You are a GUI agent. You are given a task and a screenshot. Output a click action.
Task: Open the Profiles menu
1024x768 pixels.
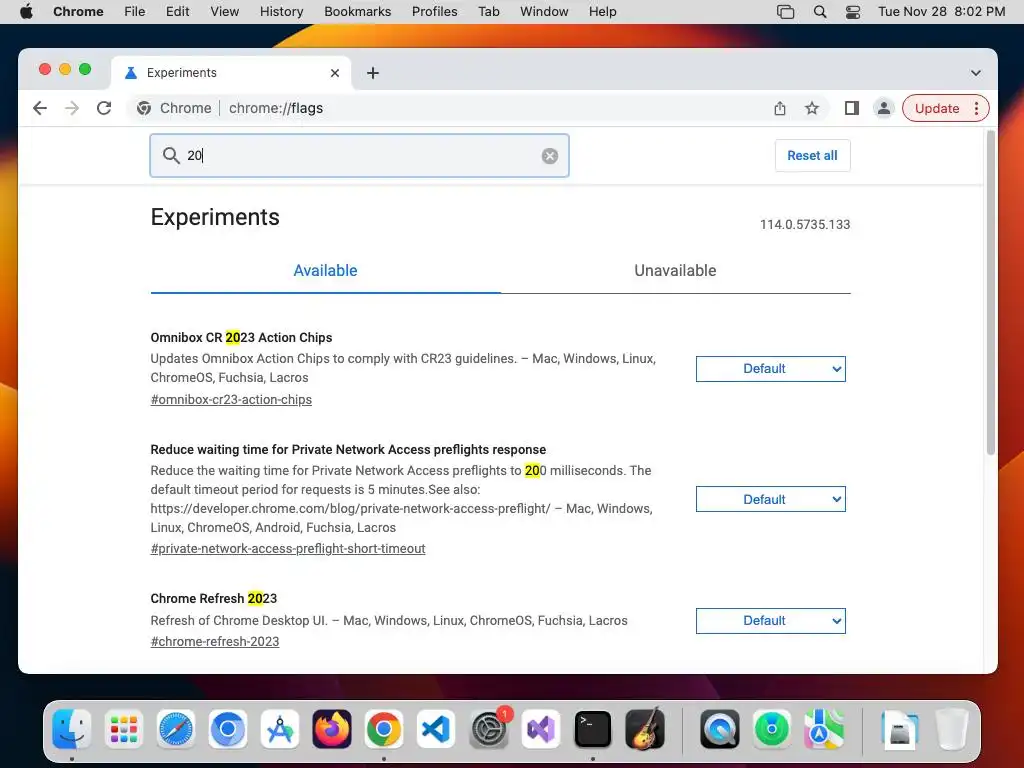click(x=434, y=12)
